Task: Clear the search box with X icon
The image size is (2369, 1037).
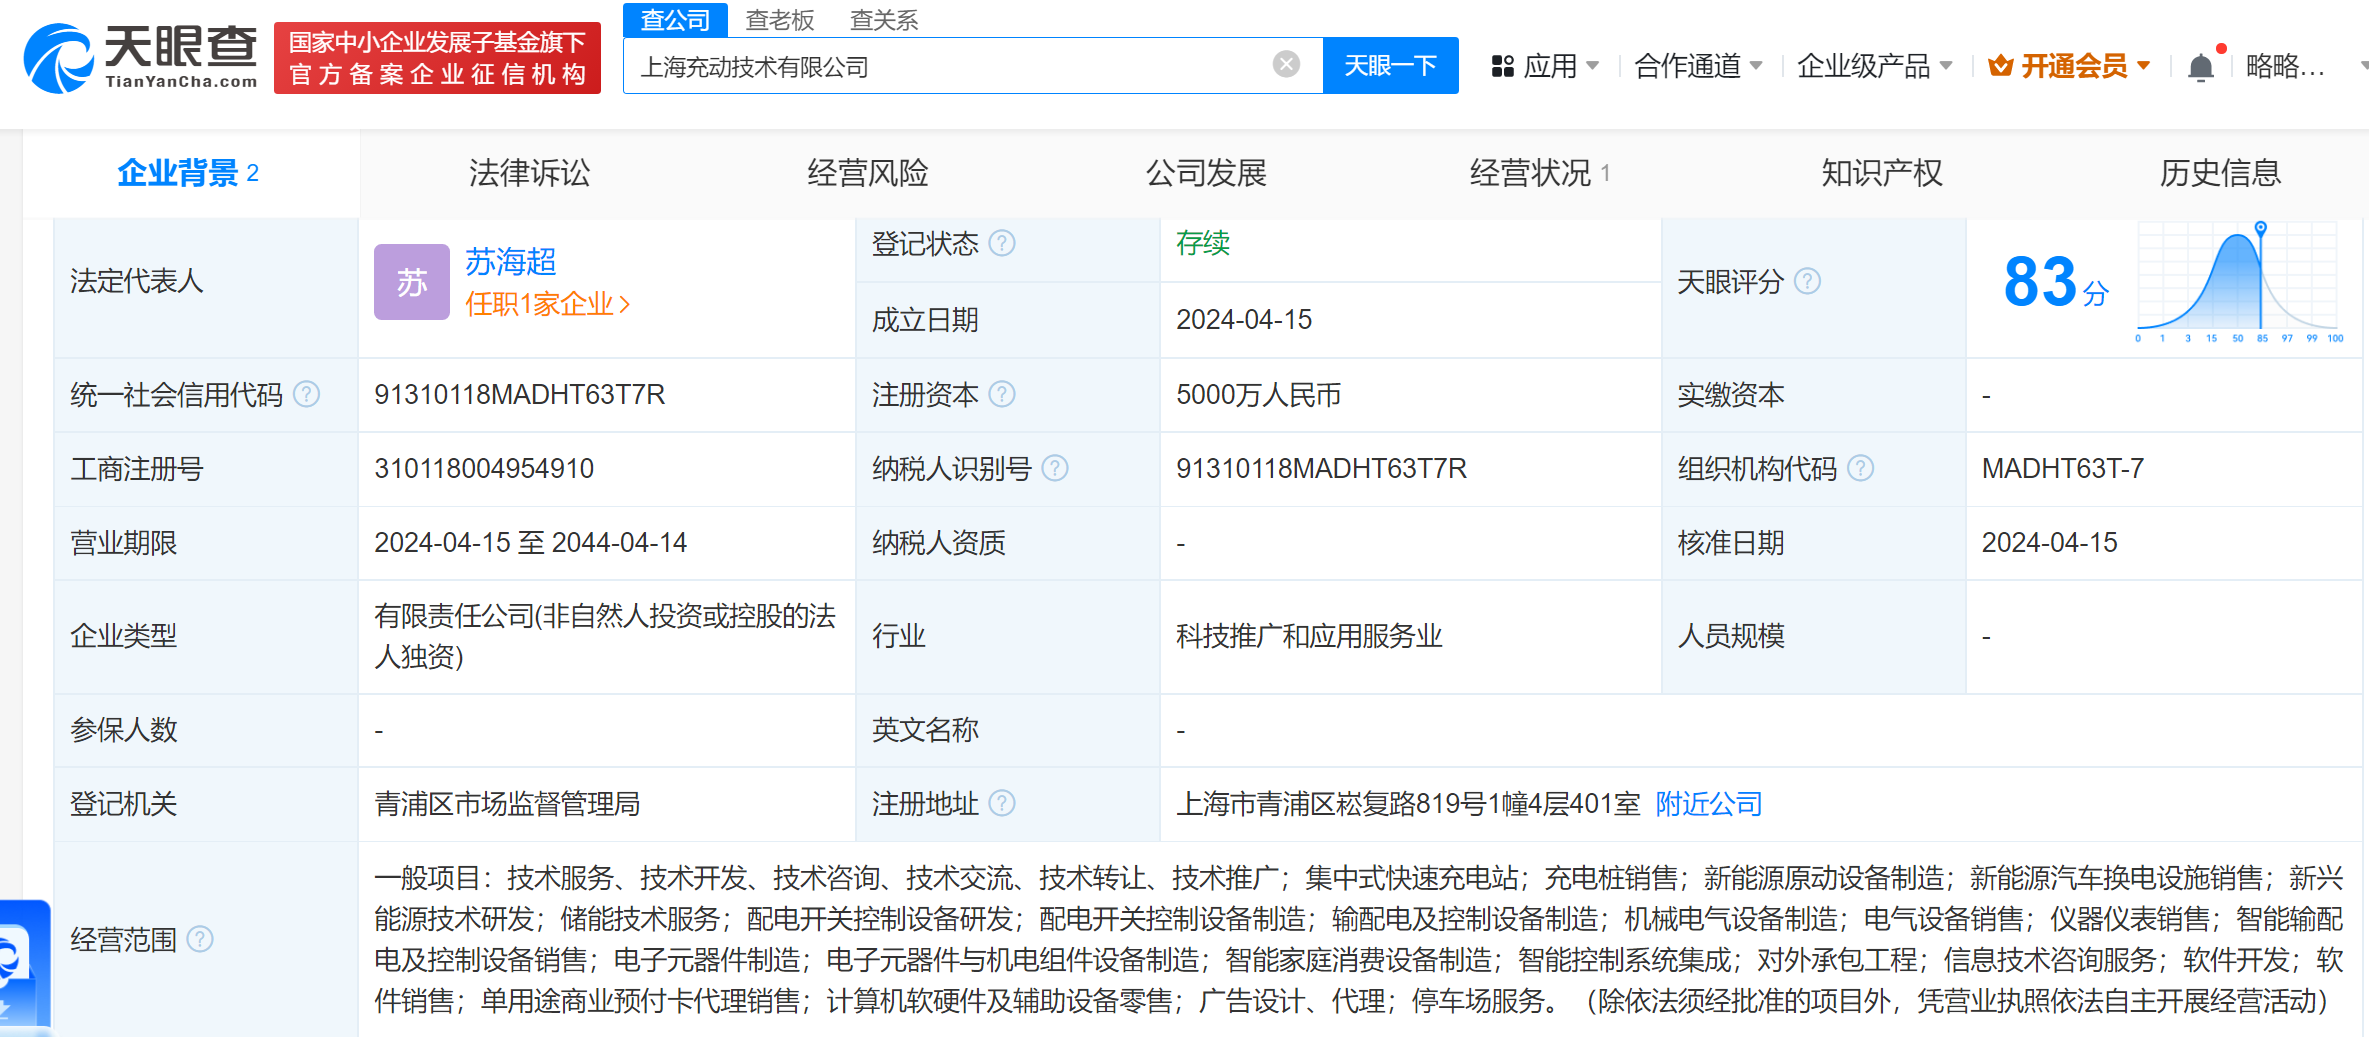Action: pyautogui.click(x=1286, y=65)
